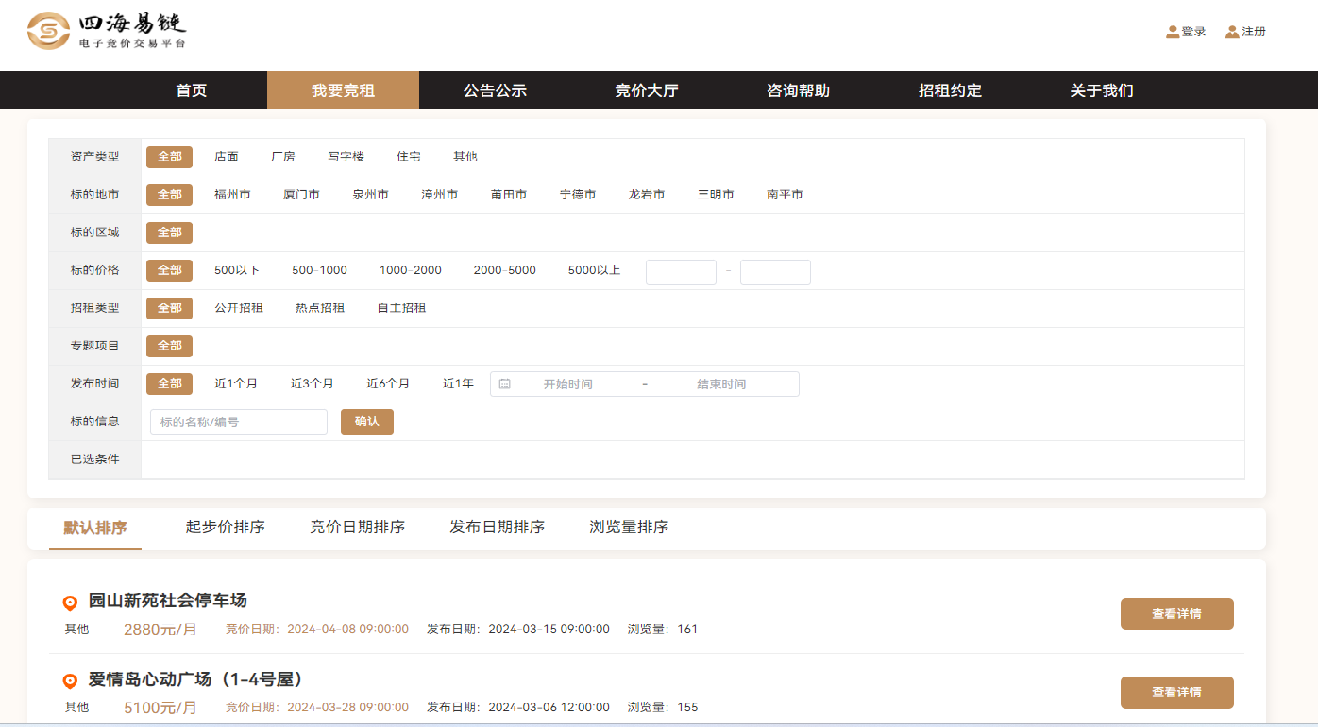Select 全部 in the 标的地市 row
The image size is (1318, 728).
pos(169,195)
